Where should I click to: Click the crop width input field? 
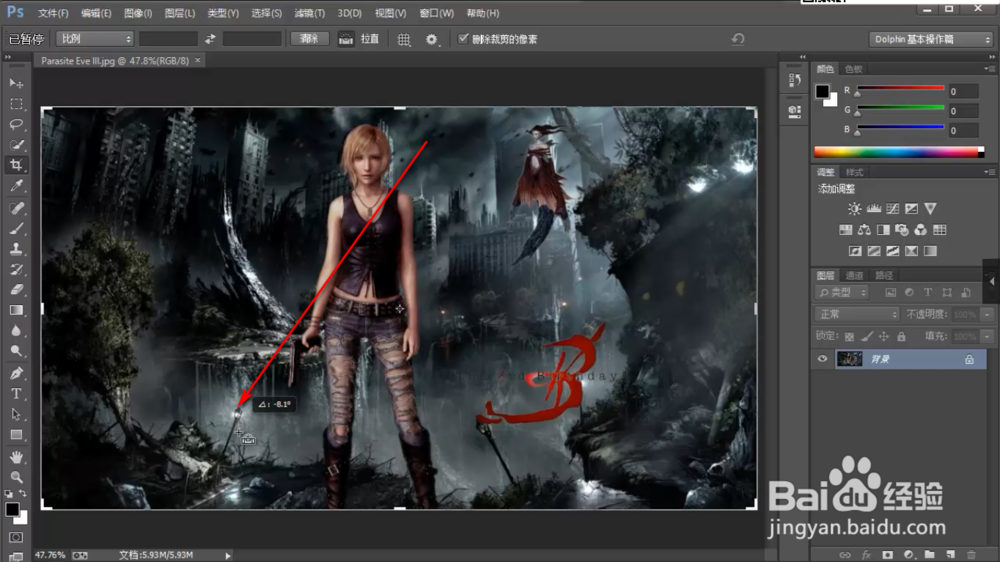[167, 39]
